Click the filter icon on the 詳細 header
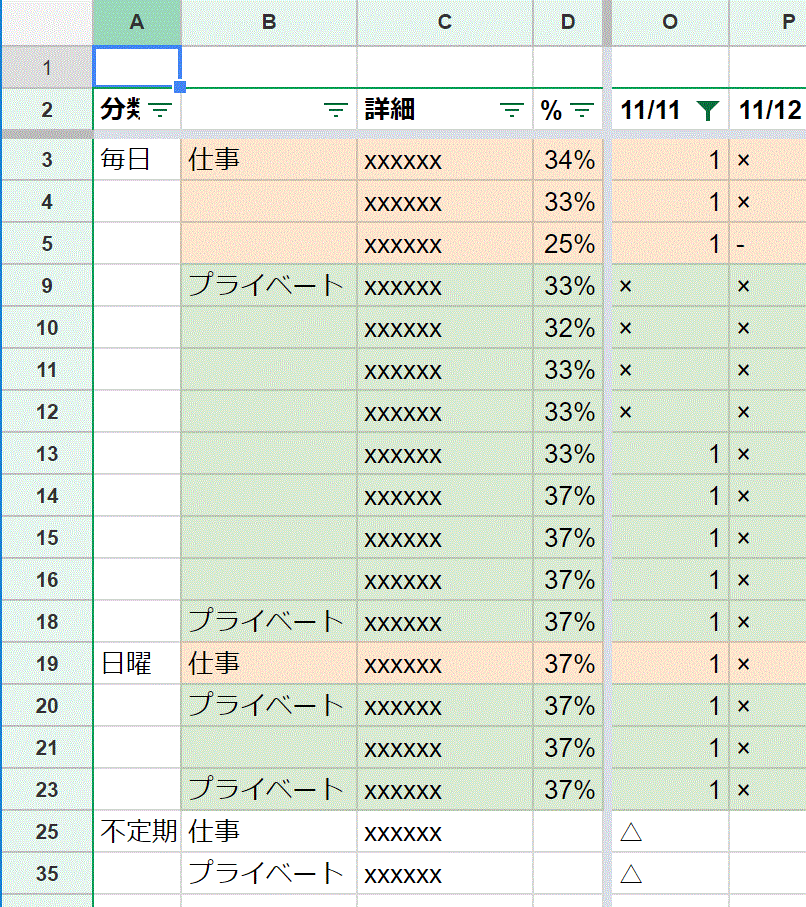806x907 pixels. click(510, 111)
